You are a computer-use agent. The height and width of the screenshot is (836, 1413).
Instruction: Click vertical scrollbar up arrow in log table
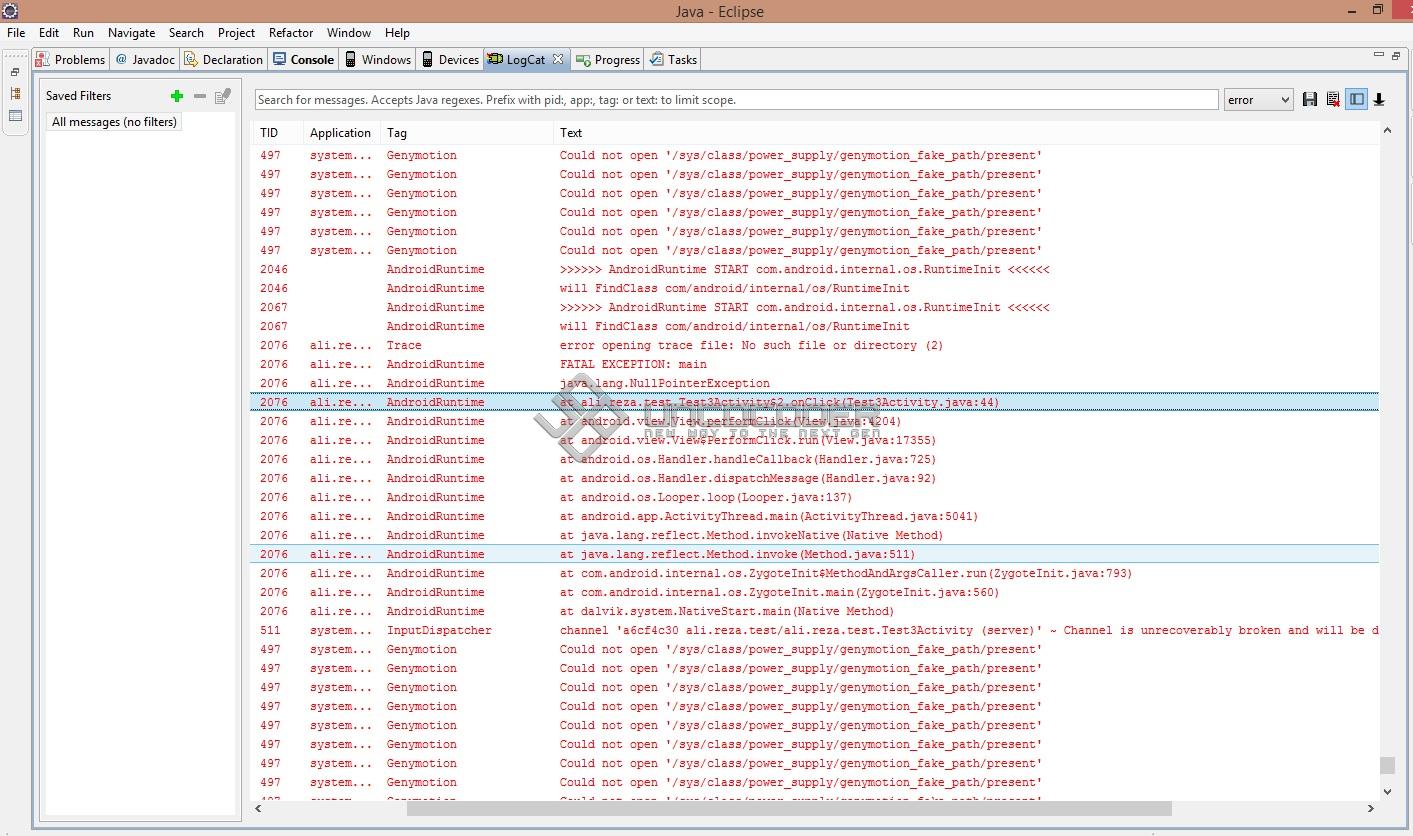pyautogui.click(x=1387, y=130)
